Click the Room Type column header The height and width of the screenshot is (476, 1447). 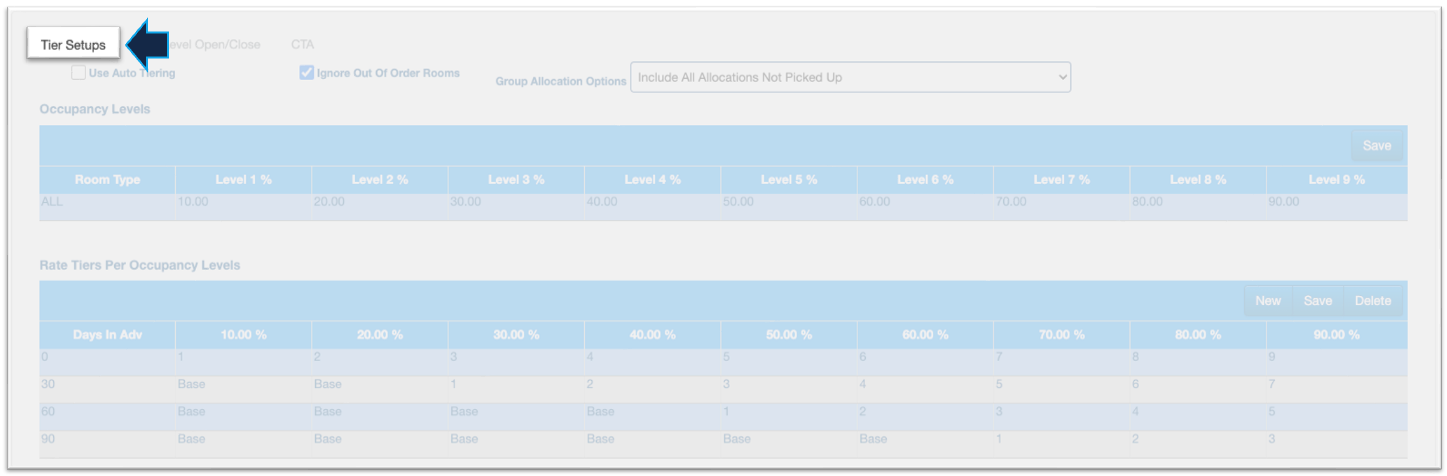point(107,180)
